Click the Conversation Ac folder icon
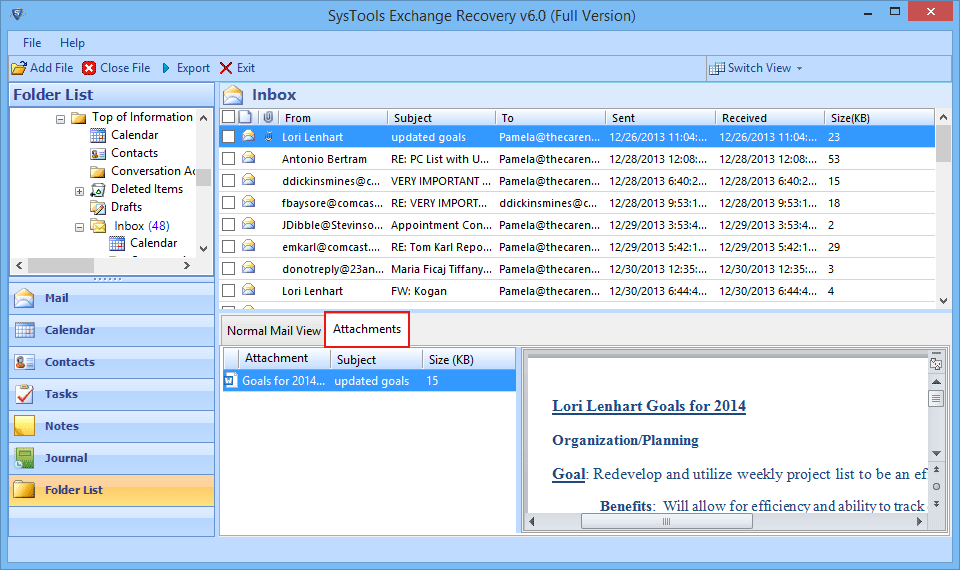This screenshot has width=960, height=570. 97,171
